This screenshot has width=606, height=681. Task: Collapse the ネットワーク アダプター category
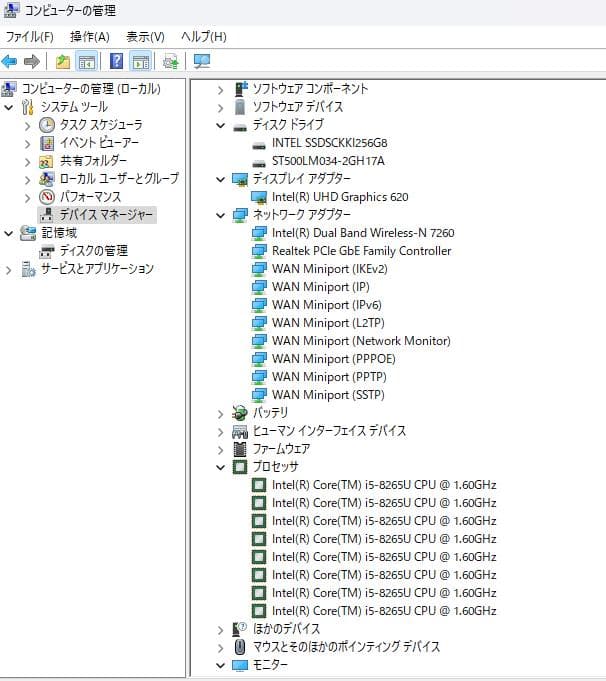click(x=221, y=215)
